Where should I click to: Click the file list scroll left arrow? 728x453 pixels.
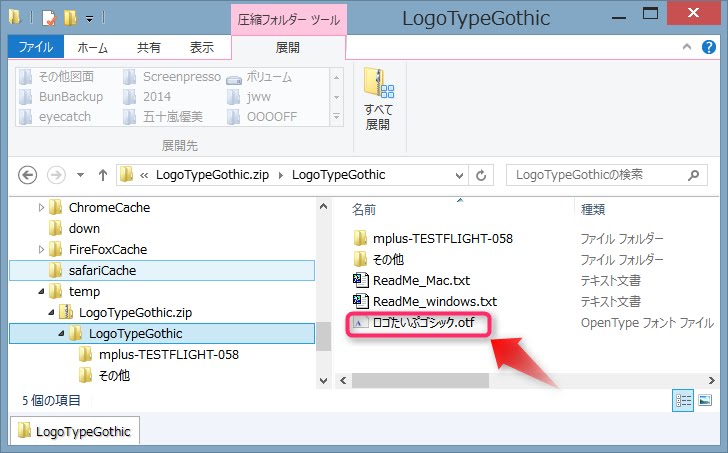pyautogui.click(x=343, y=381)
